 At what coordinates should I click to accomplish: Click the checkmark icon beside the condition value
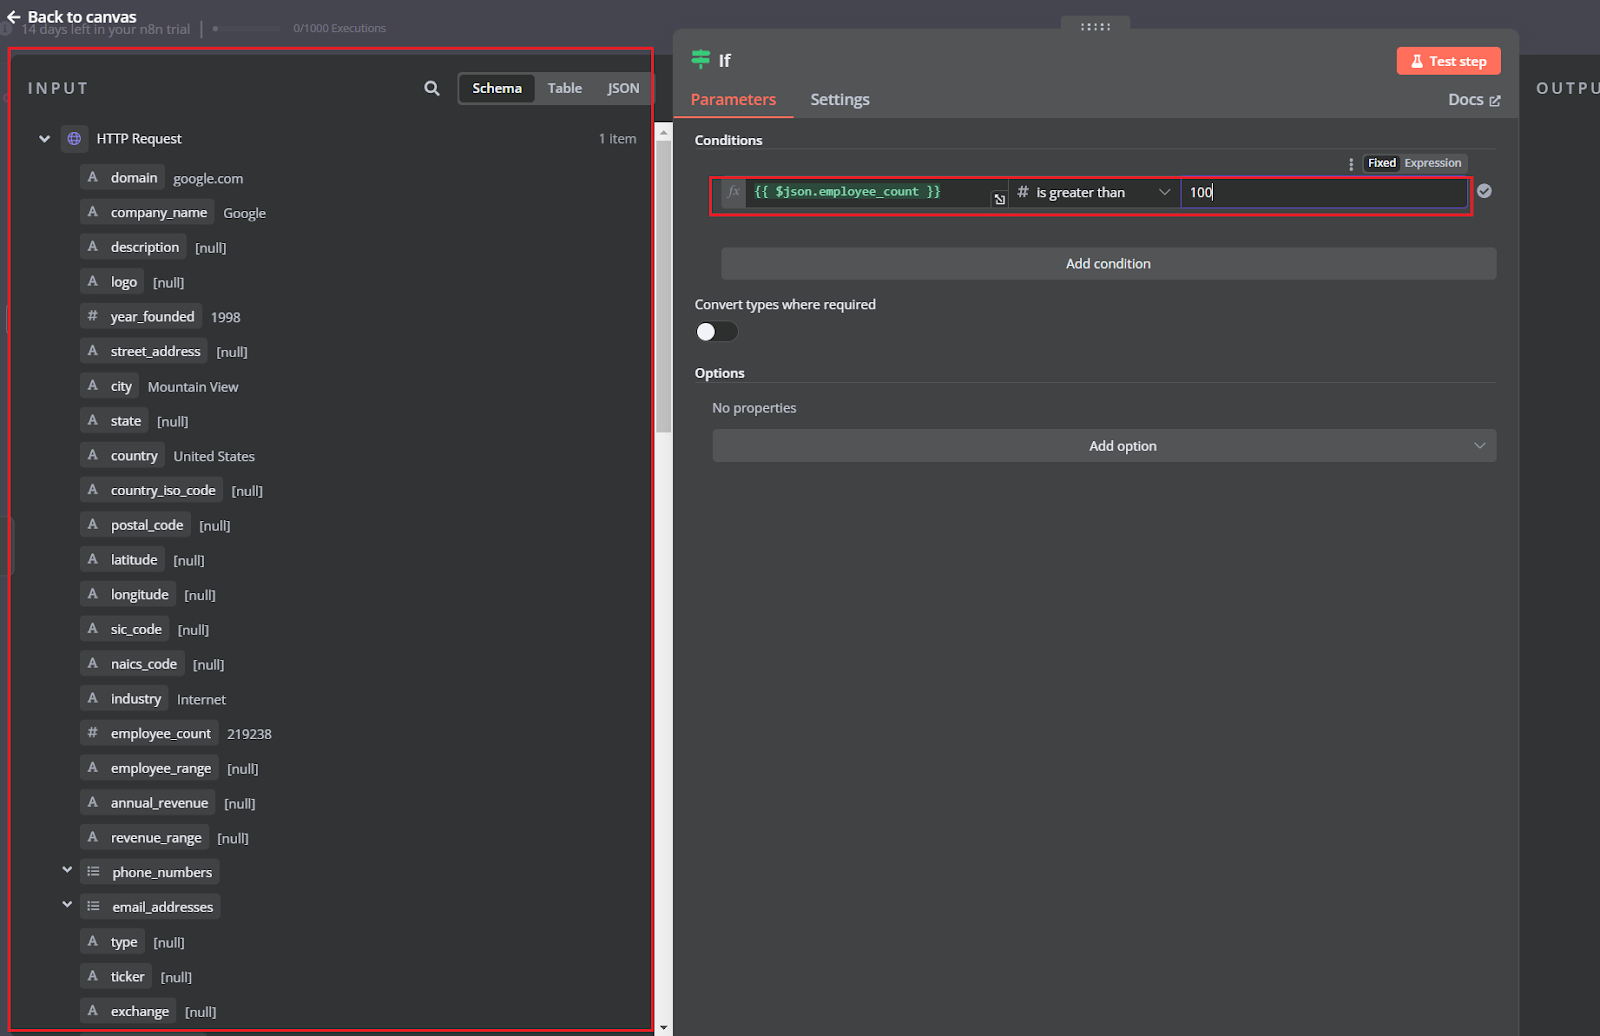coord(1484,191)
